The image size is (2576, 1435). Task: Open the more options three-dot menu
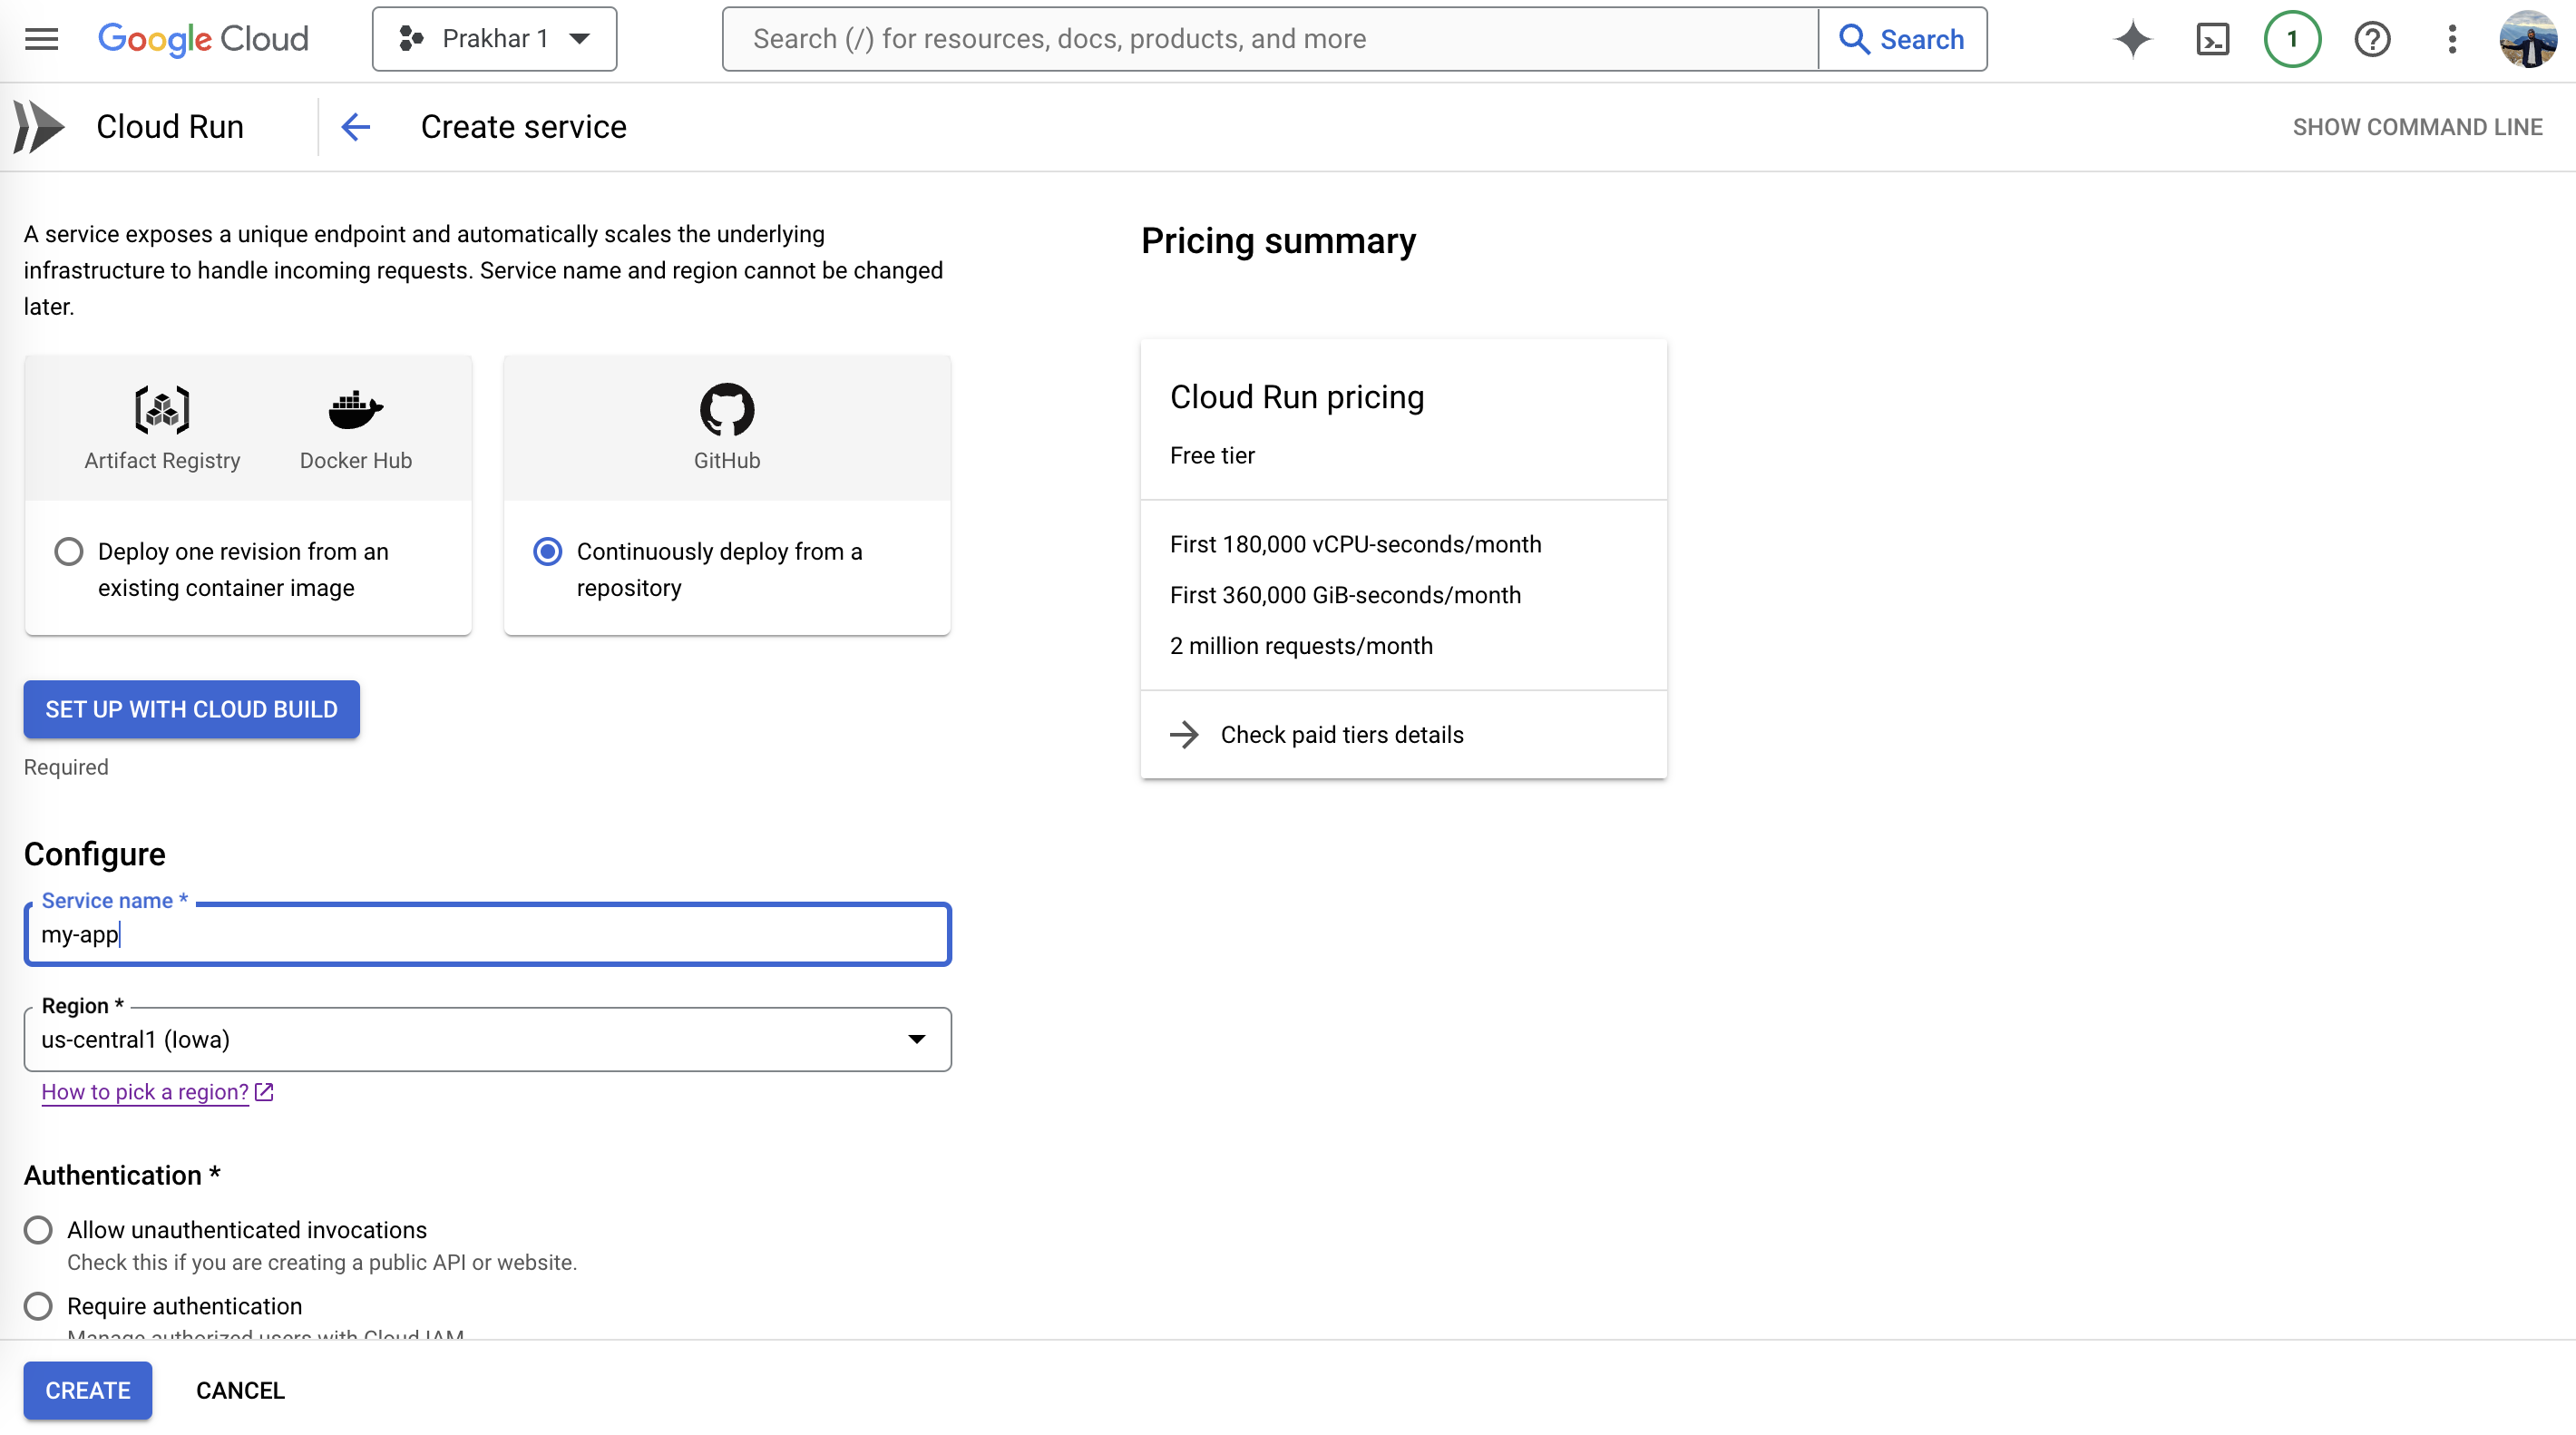click(x=2451, y=38)
